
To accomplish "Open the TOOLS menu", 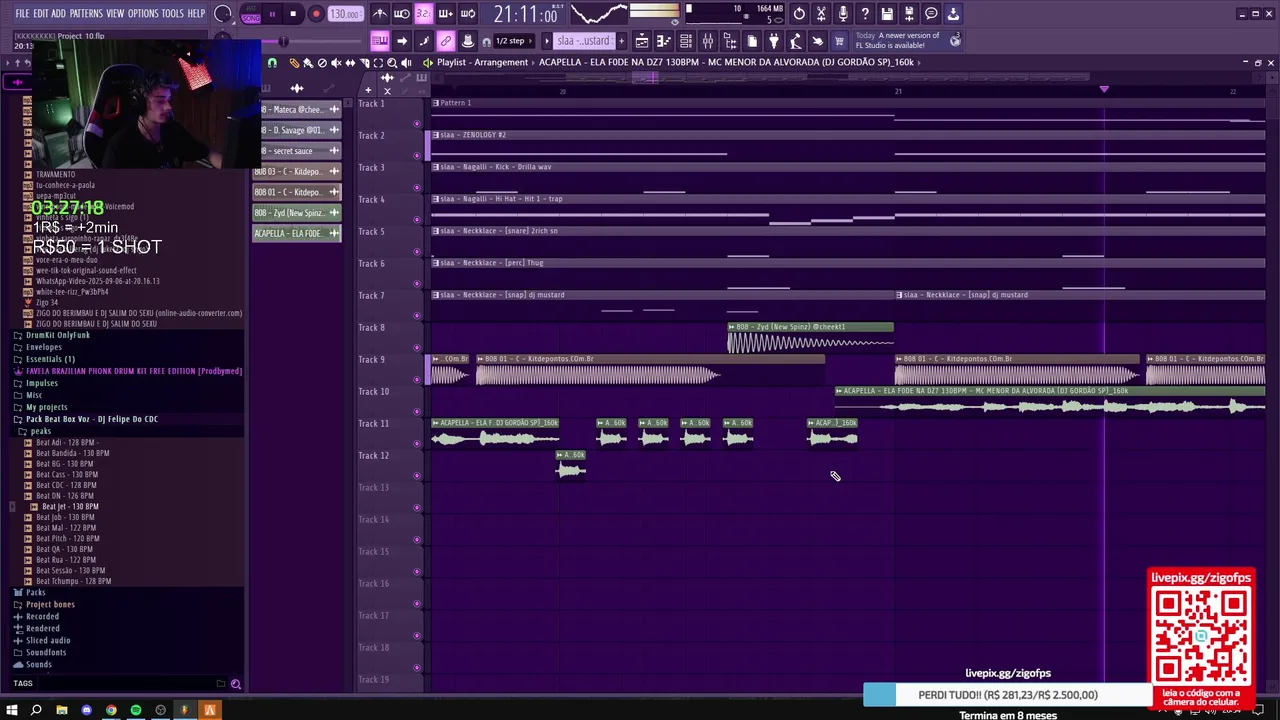I will click(x=172, y=14).
